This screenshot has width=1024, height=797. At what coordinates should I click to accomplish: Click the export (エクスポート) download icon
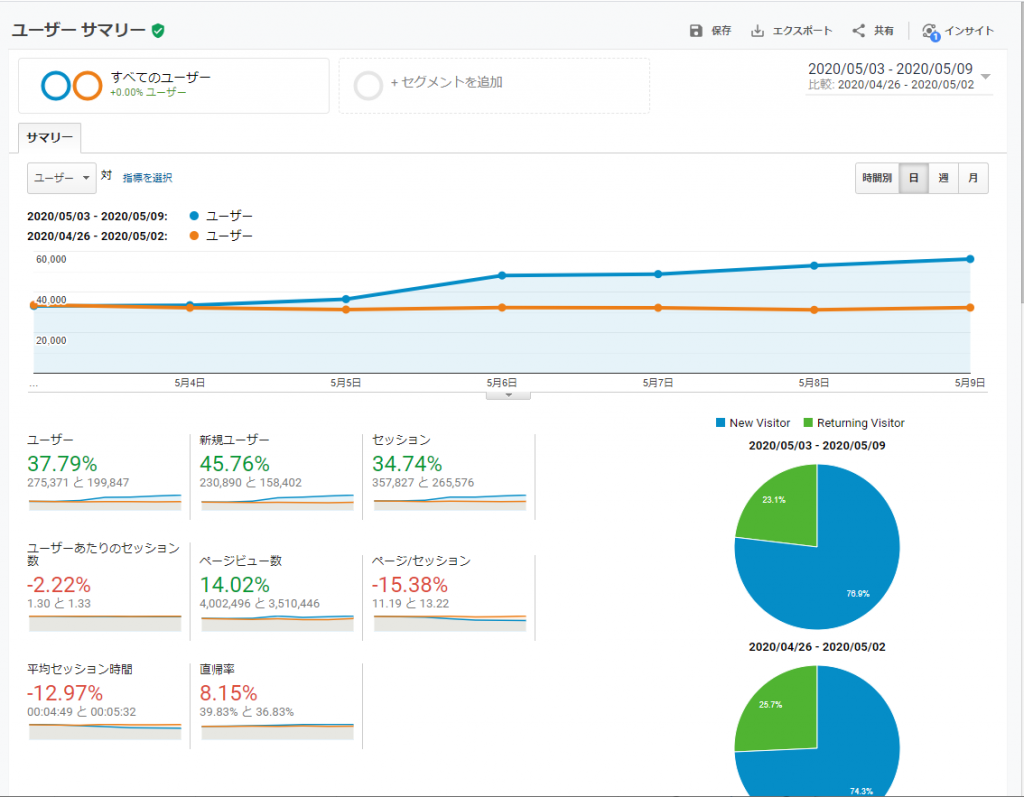coord(757,31)
